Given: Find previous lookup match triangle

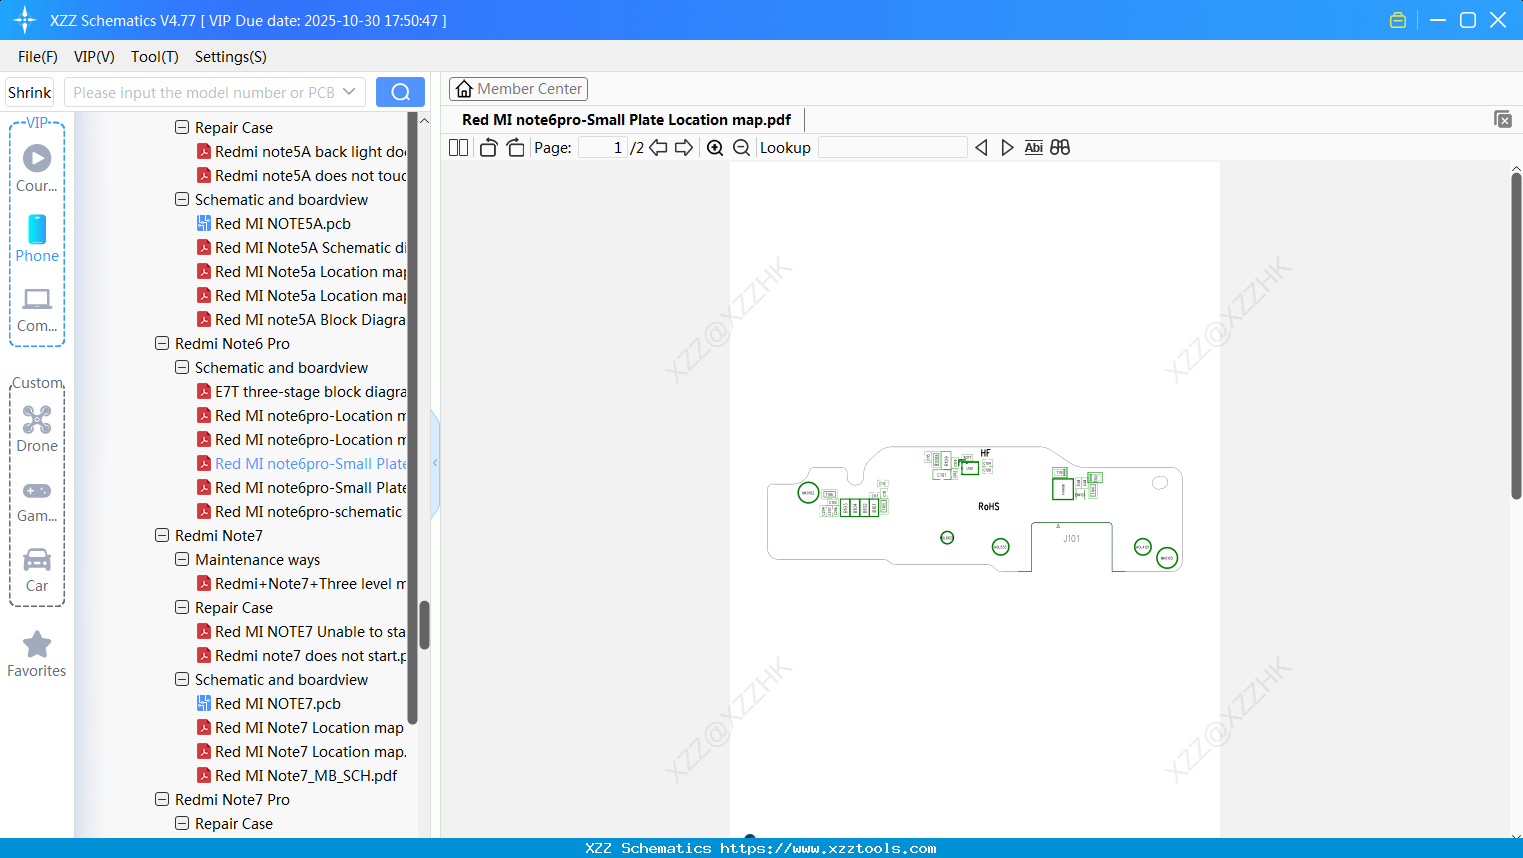Looking at the screenshot, I should [x=981, y=148].
